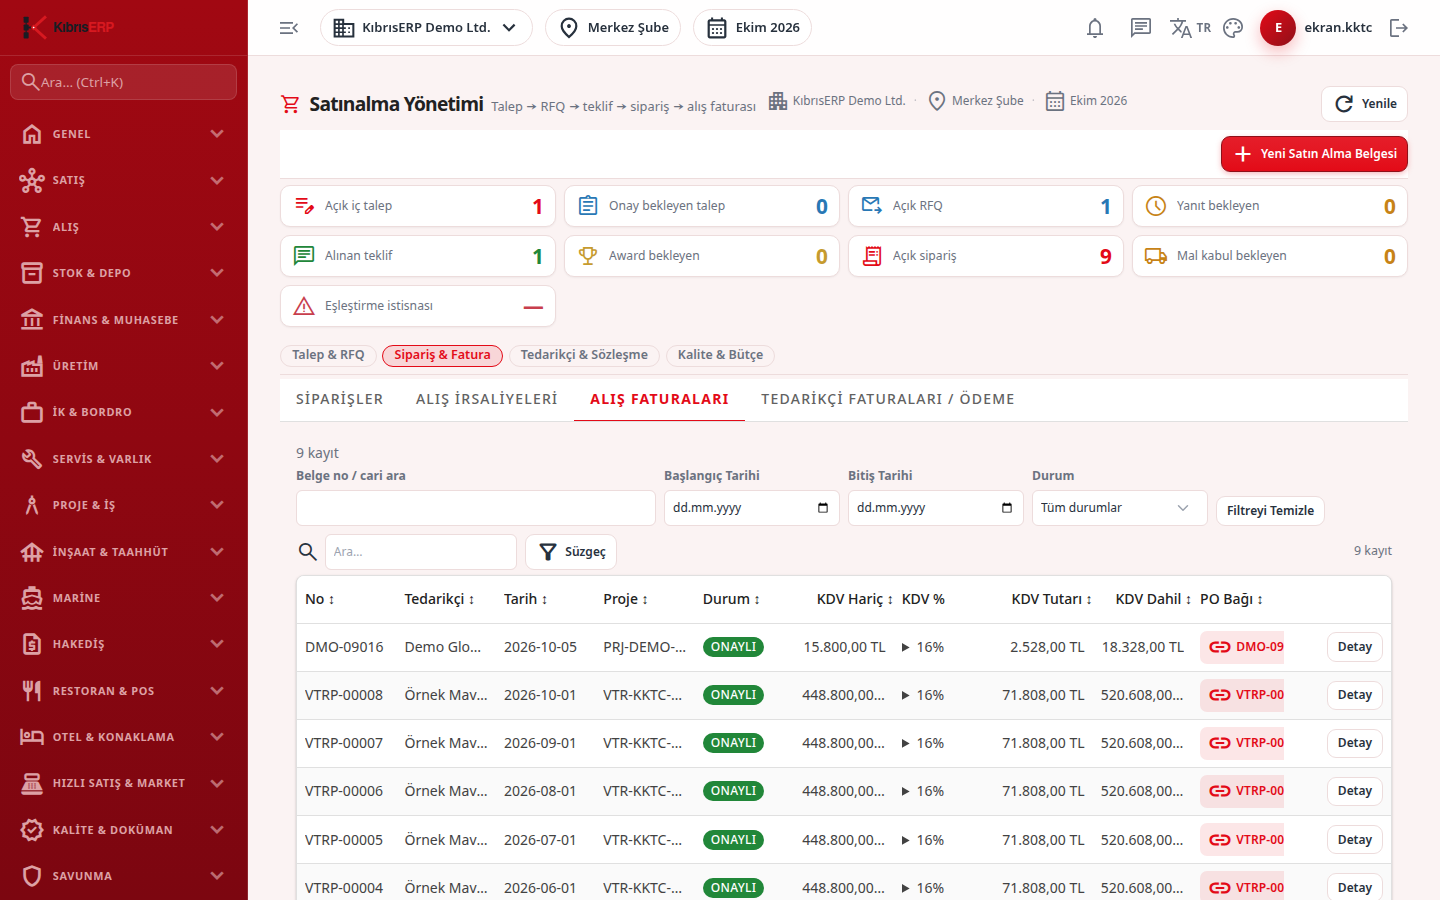Sort by the Tedarikçi column header

pyautogui.click(x=439, y=599)
